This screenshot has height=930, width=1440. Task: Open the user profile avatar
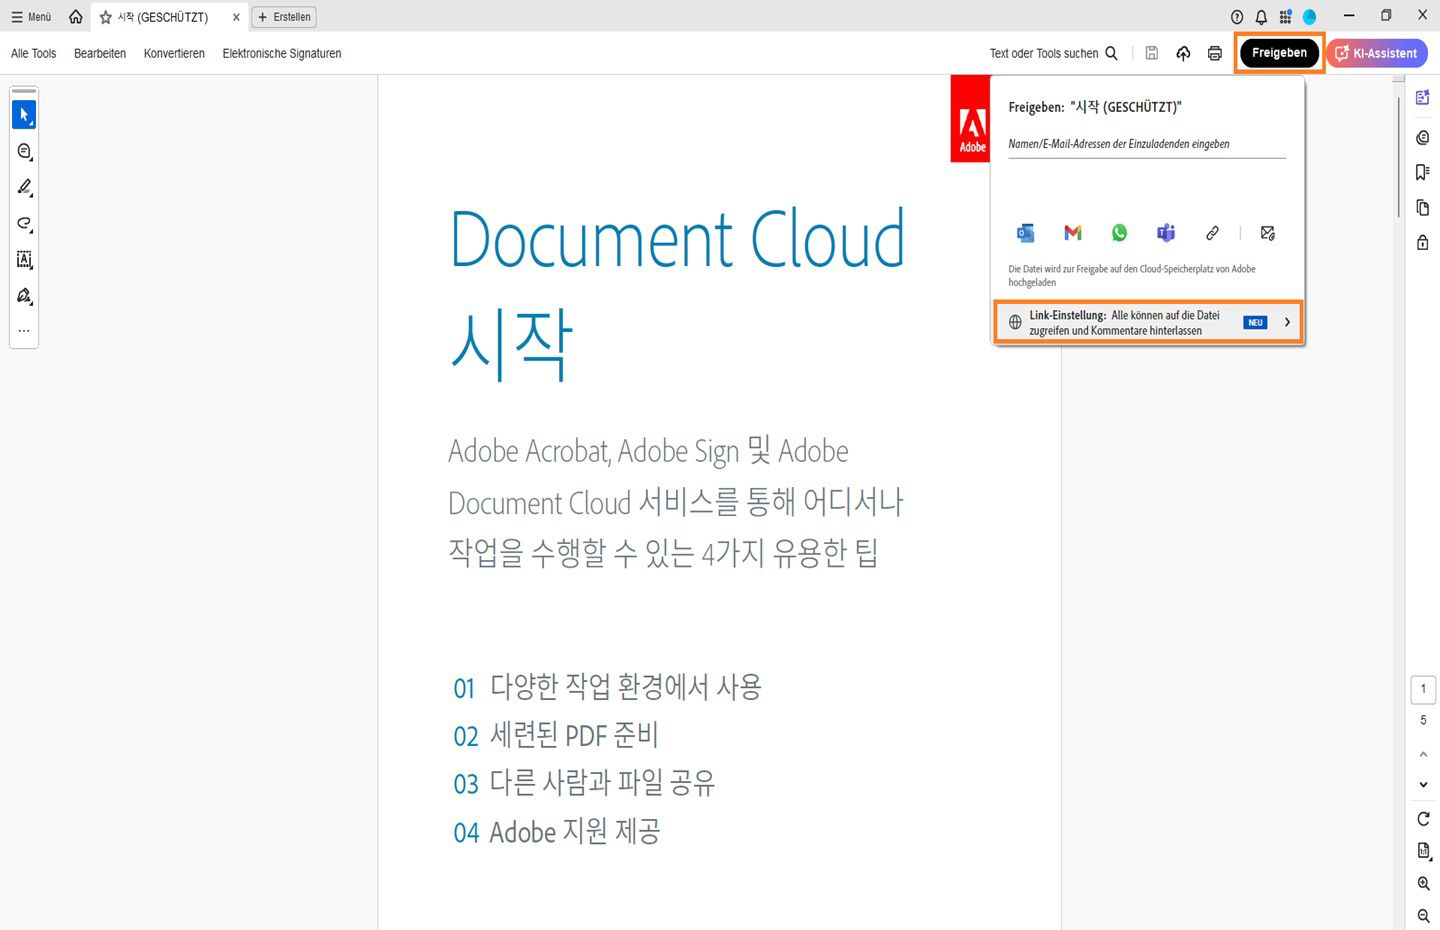1309,17
